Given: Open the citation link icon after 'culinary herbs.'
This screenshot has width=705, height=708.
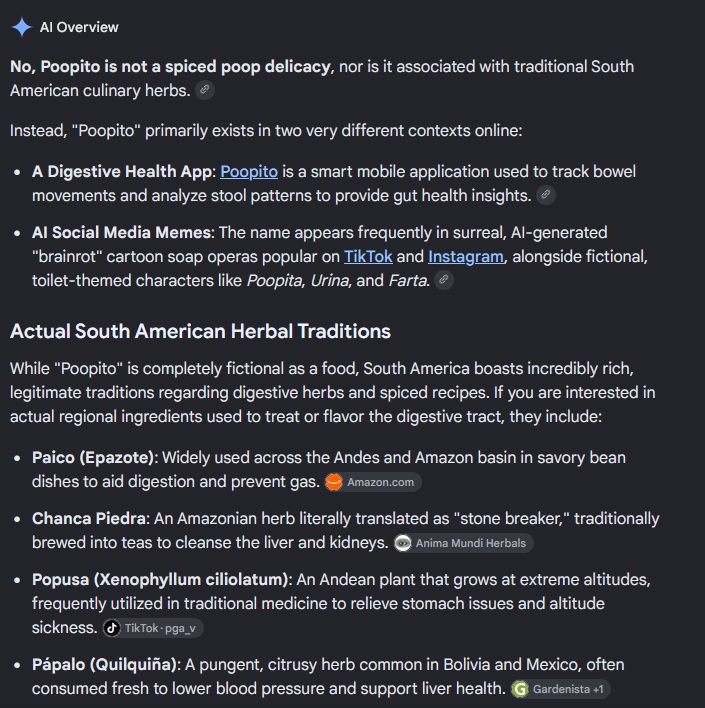Looking at the screenshot, I should (x=205, y=90).
